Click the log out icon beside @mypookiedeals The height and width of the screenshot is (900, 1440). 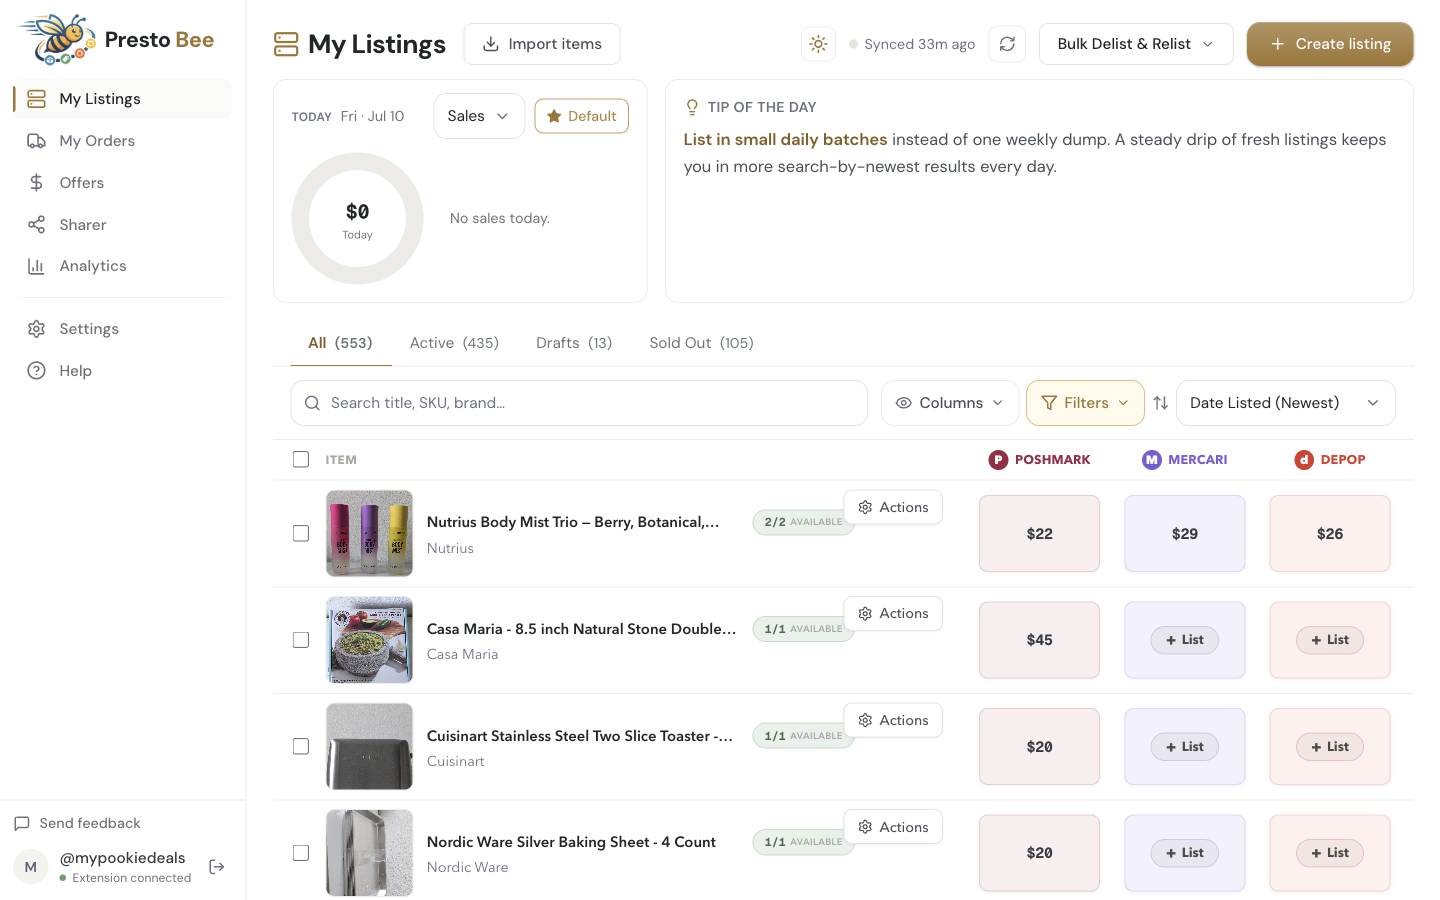(217, 867)
